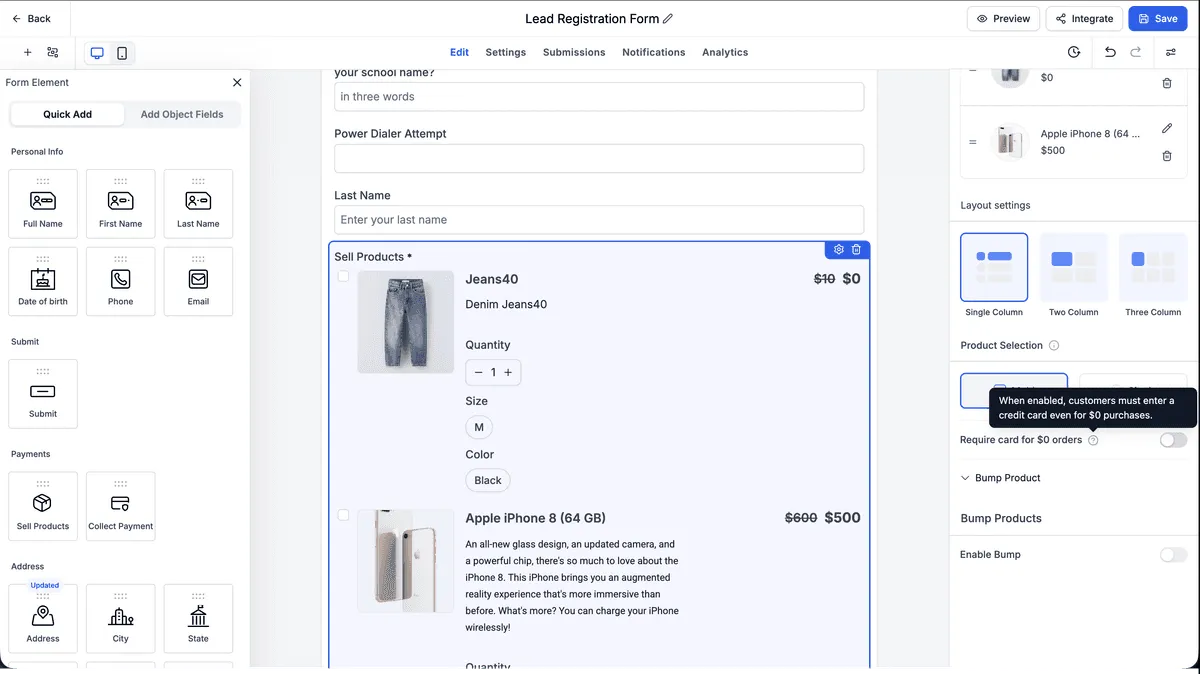Click the Preview button
The image size is (1200, 674).
coord(1003,19)
